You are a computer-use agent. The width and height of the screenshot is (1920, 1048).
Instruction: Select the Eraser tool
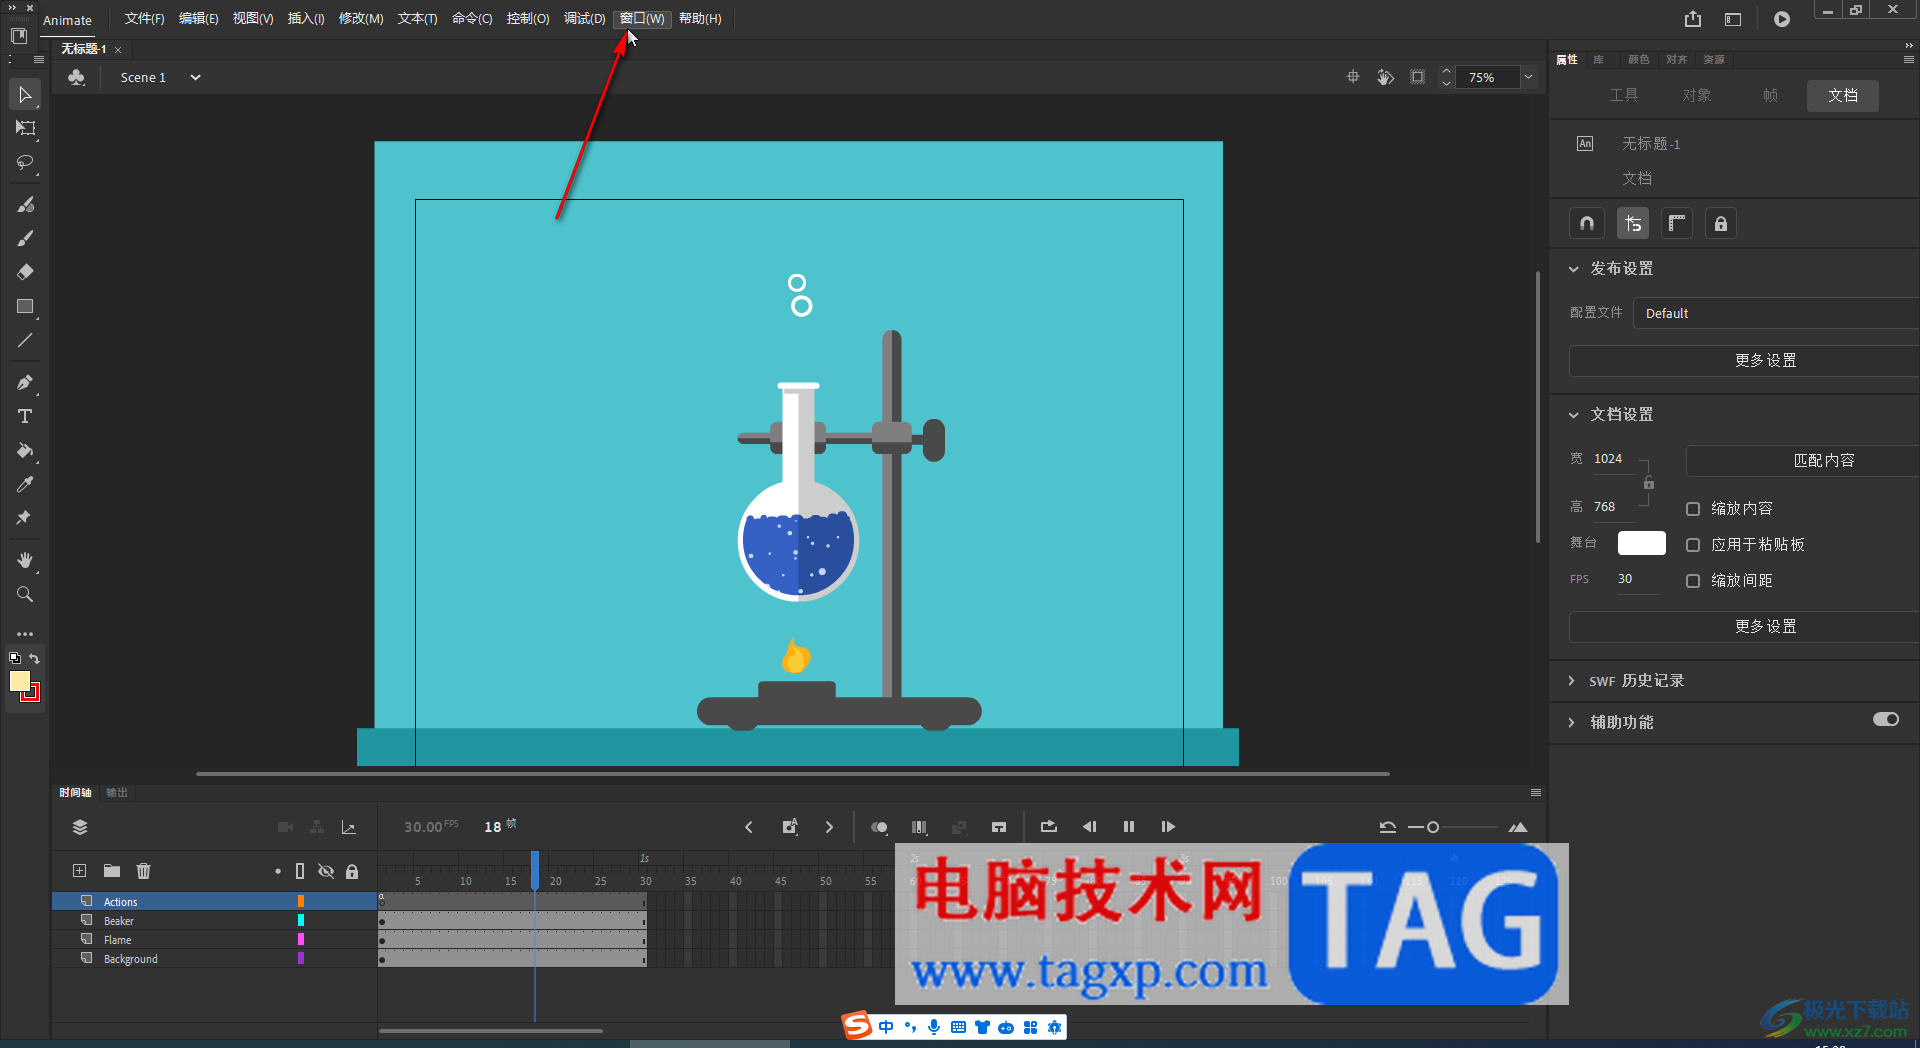[25, 272]
